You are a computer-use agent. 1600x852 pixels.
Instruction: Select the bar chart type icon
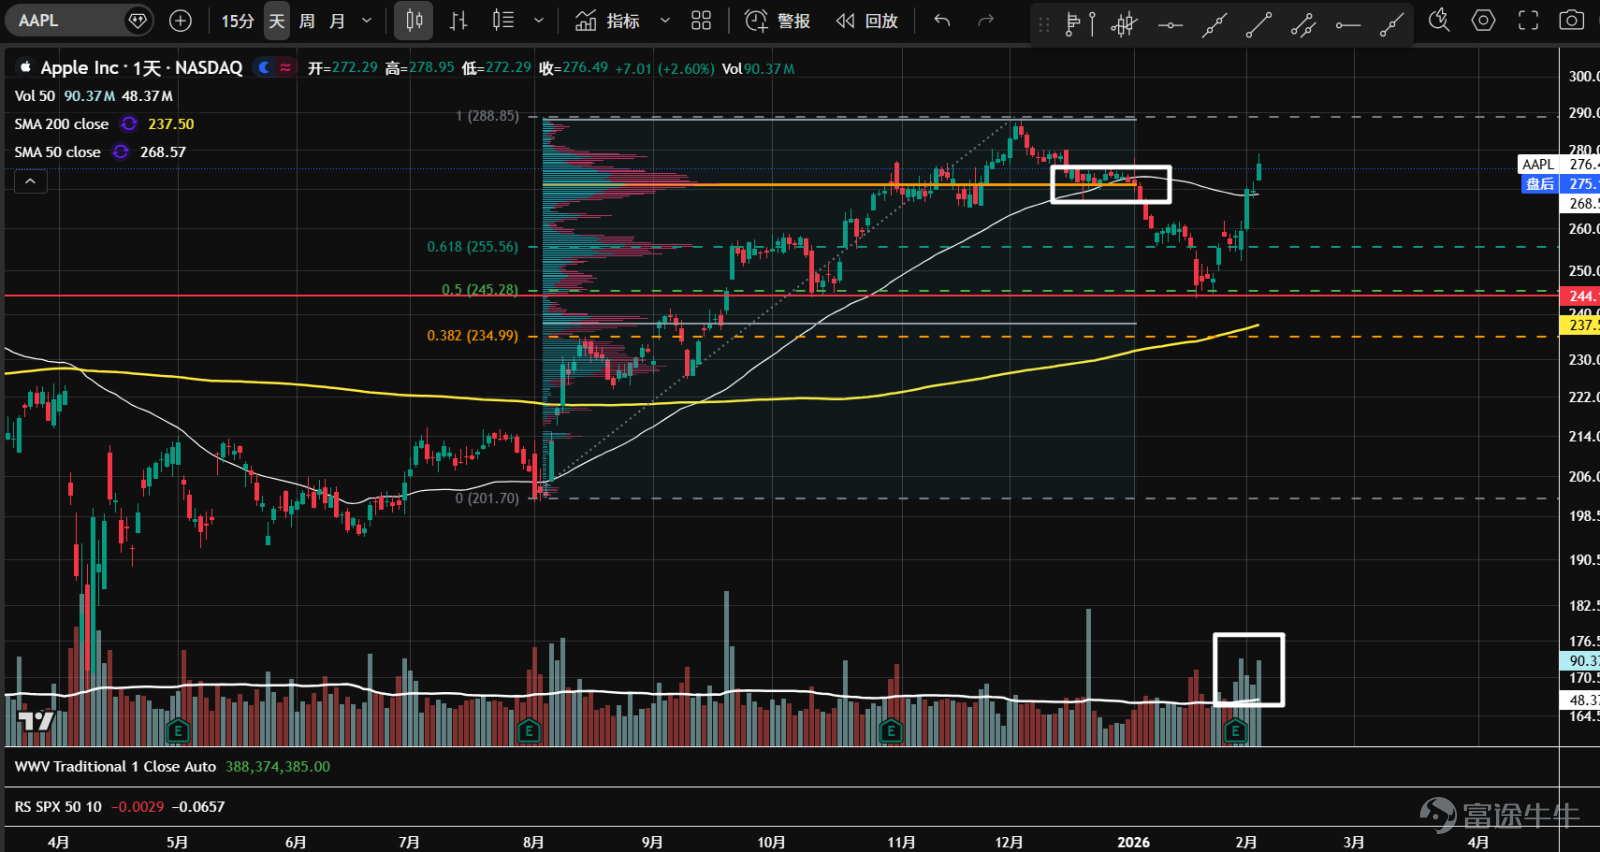[x=458, y=20]
